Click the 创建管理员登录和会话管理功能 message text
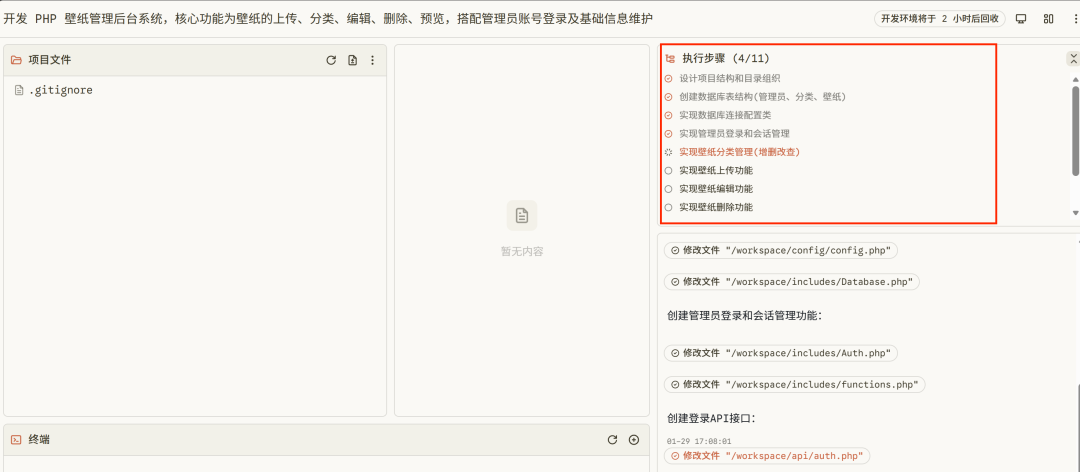Viewport: 1080px width, 472px height. 746,316
